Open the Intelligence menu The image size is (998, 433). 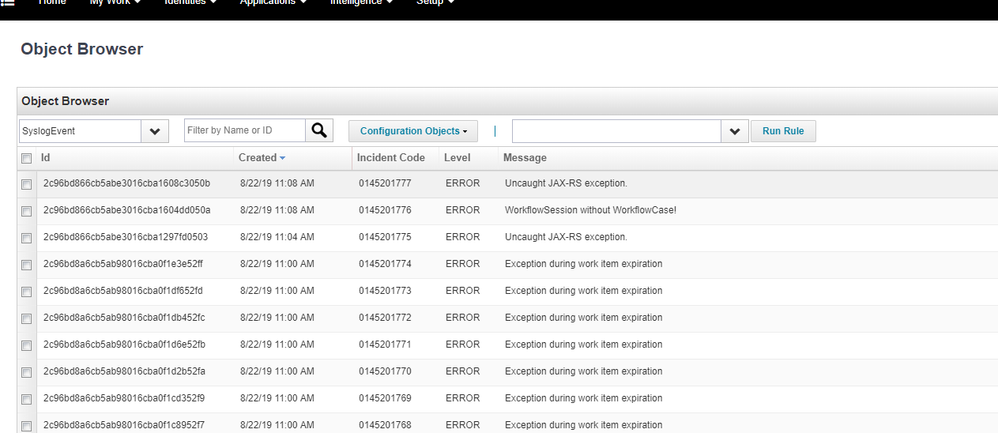[361, 3]
